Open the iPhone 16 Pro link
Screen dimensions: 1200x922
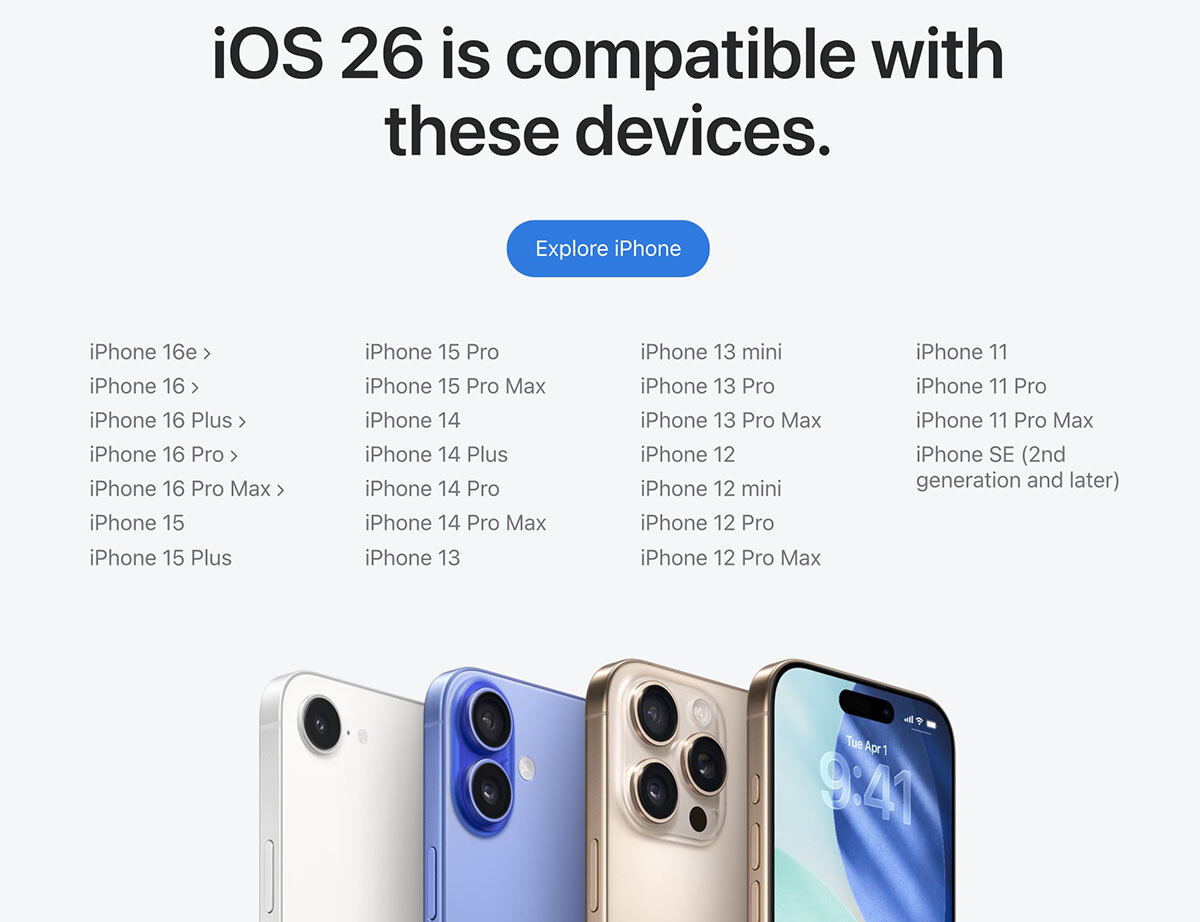[164, 454]
